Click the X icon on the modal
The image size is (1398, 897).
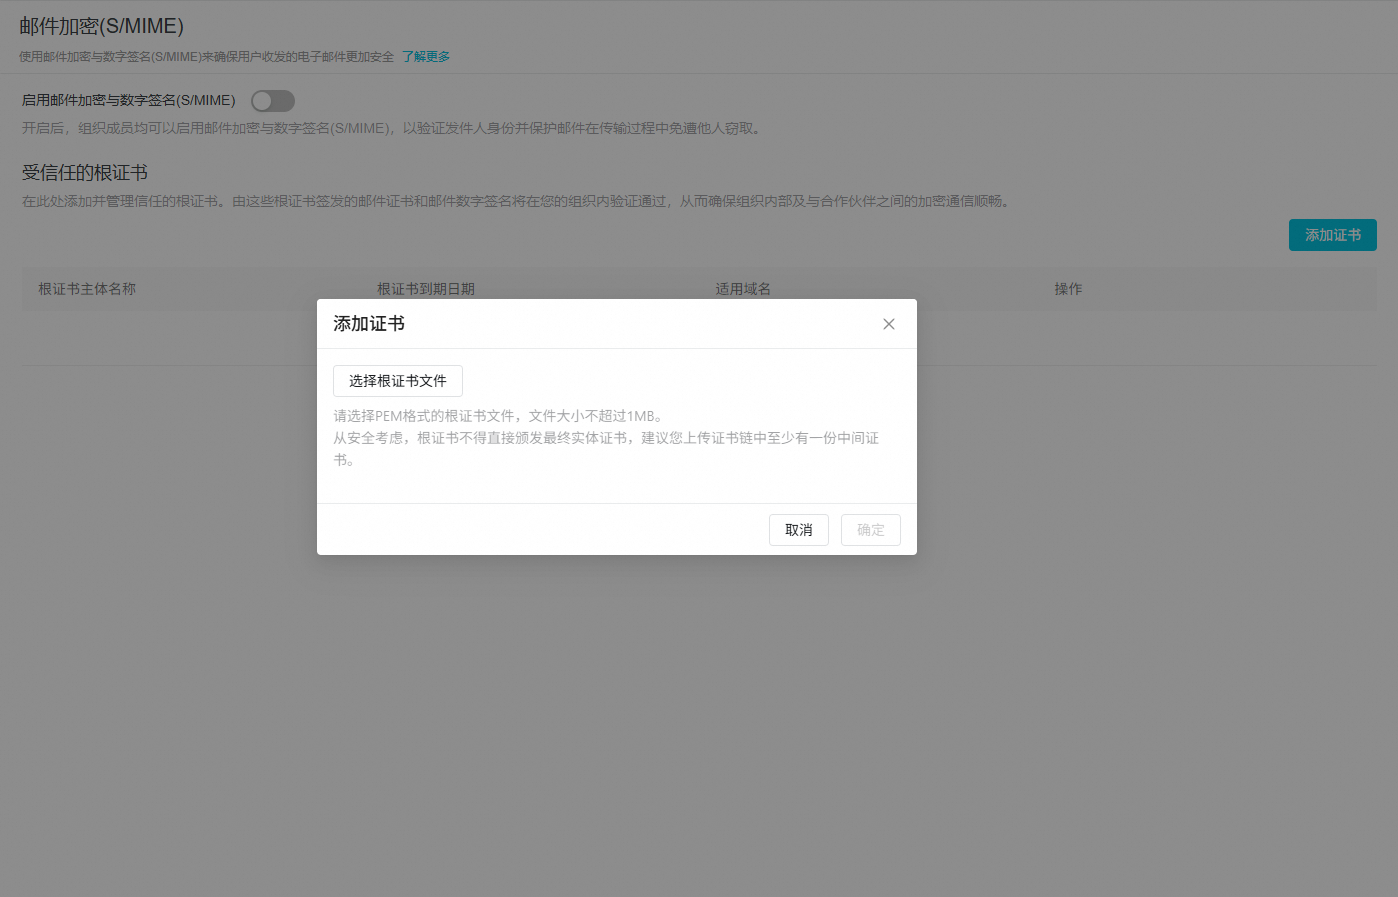click(x=888, y=323)
